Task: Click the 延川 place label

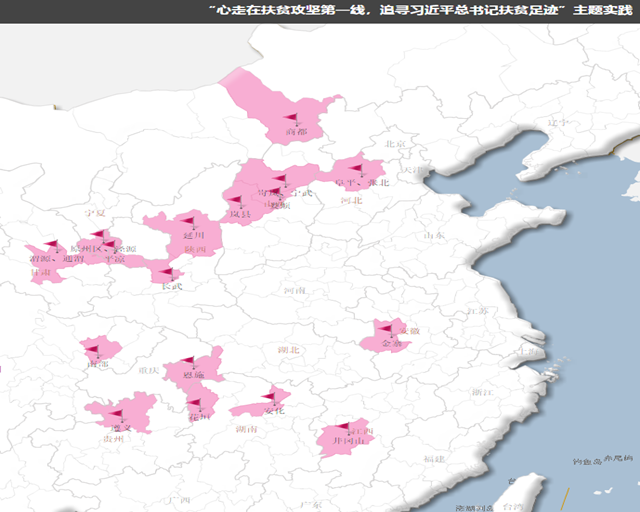Action: [x=193, y=236]
